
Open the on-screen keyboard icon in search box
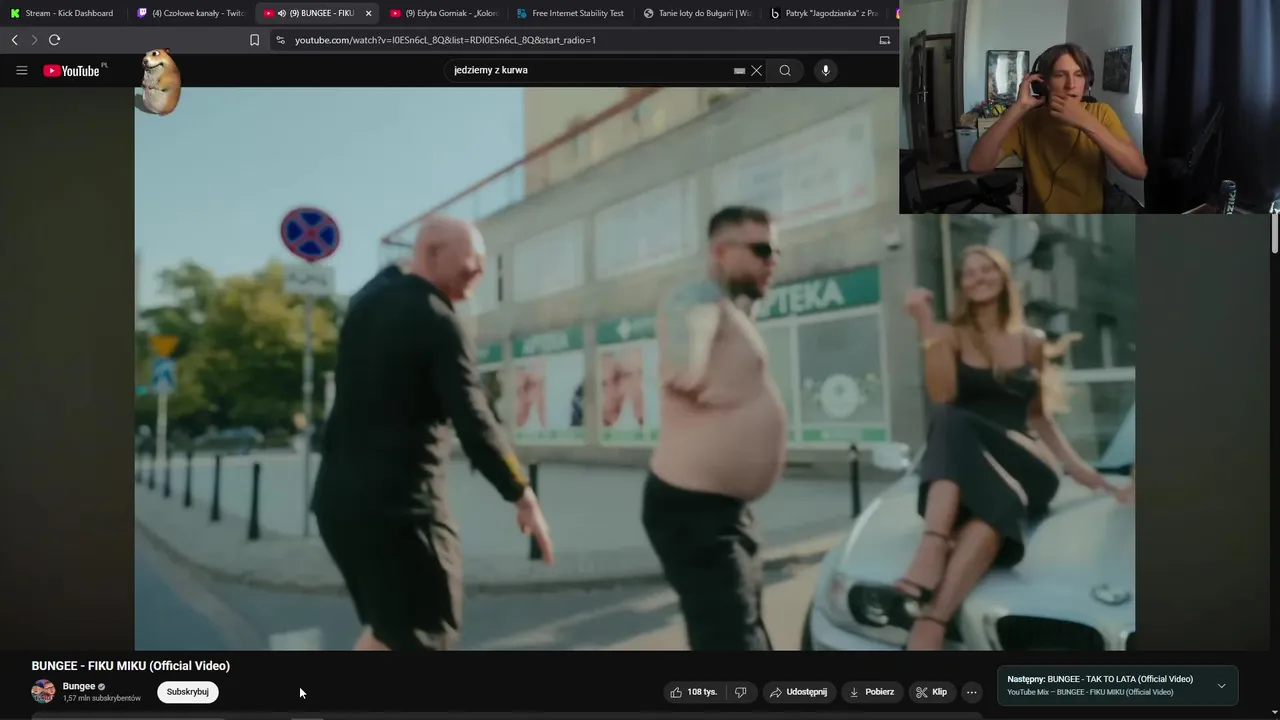click(x=739, y=70)
